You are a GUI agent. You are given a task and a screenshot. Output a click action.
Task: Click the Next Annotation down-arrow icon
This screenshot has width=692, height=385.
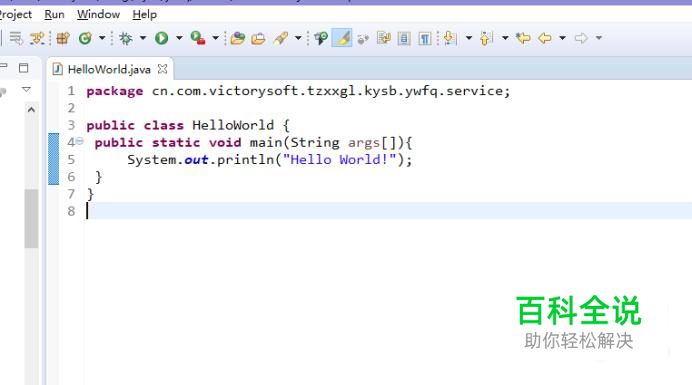(450, 38)
